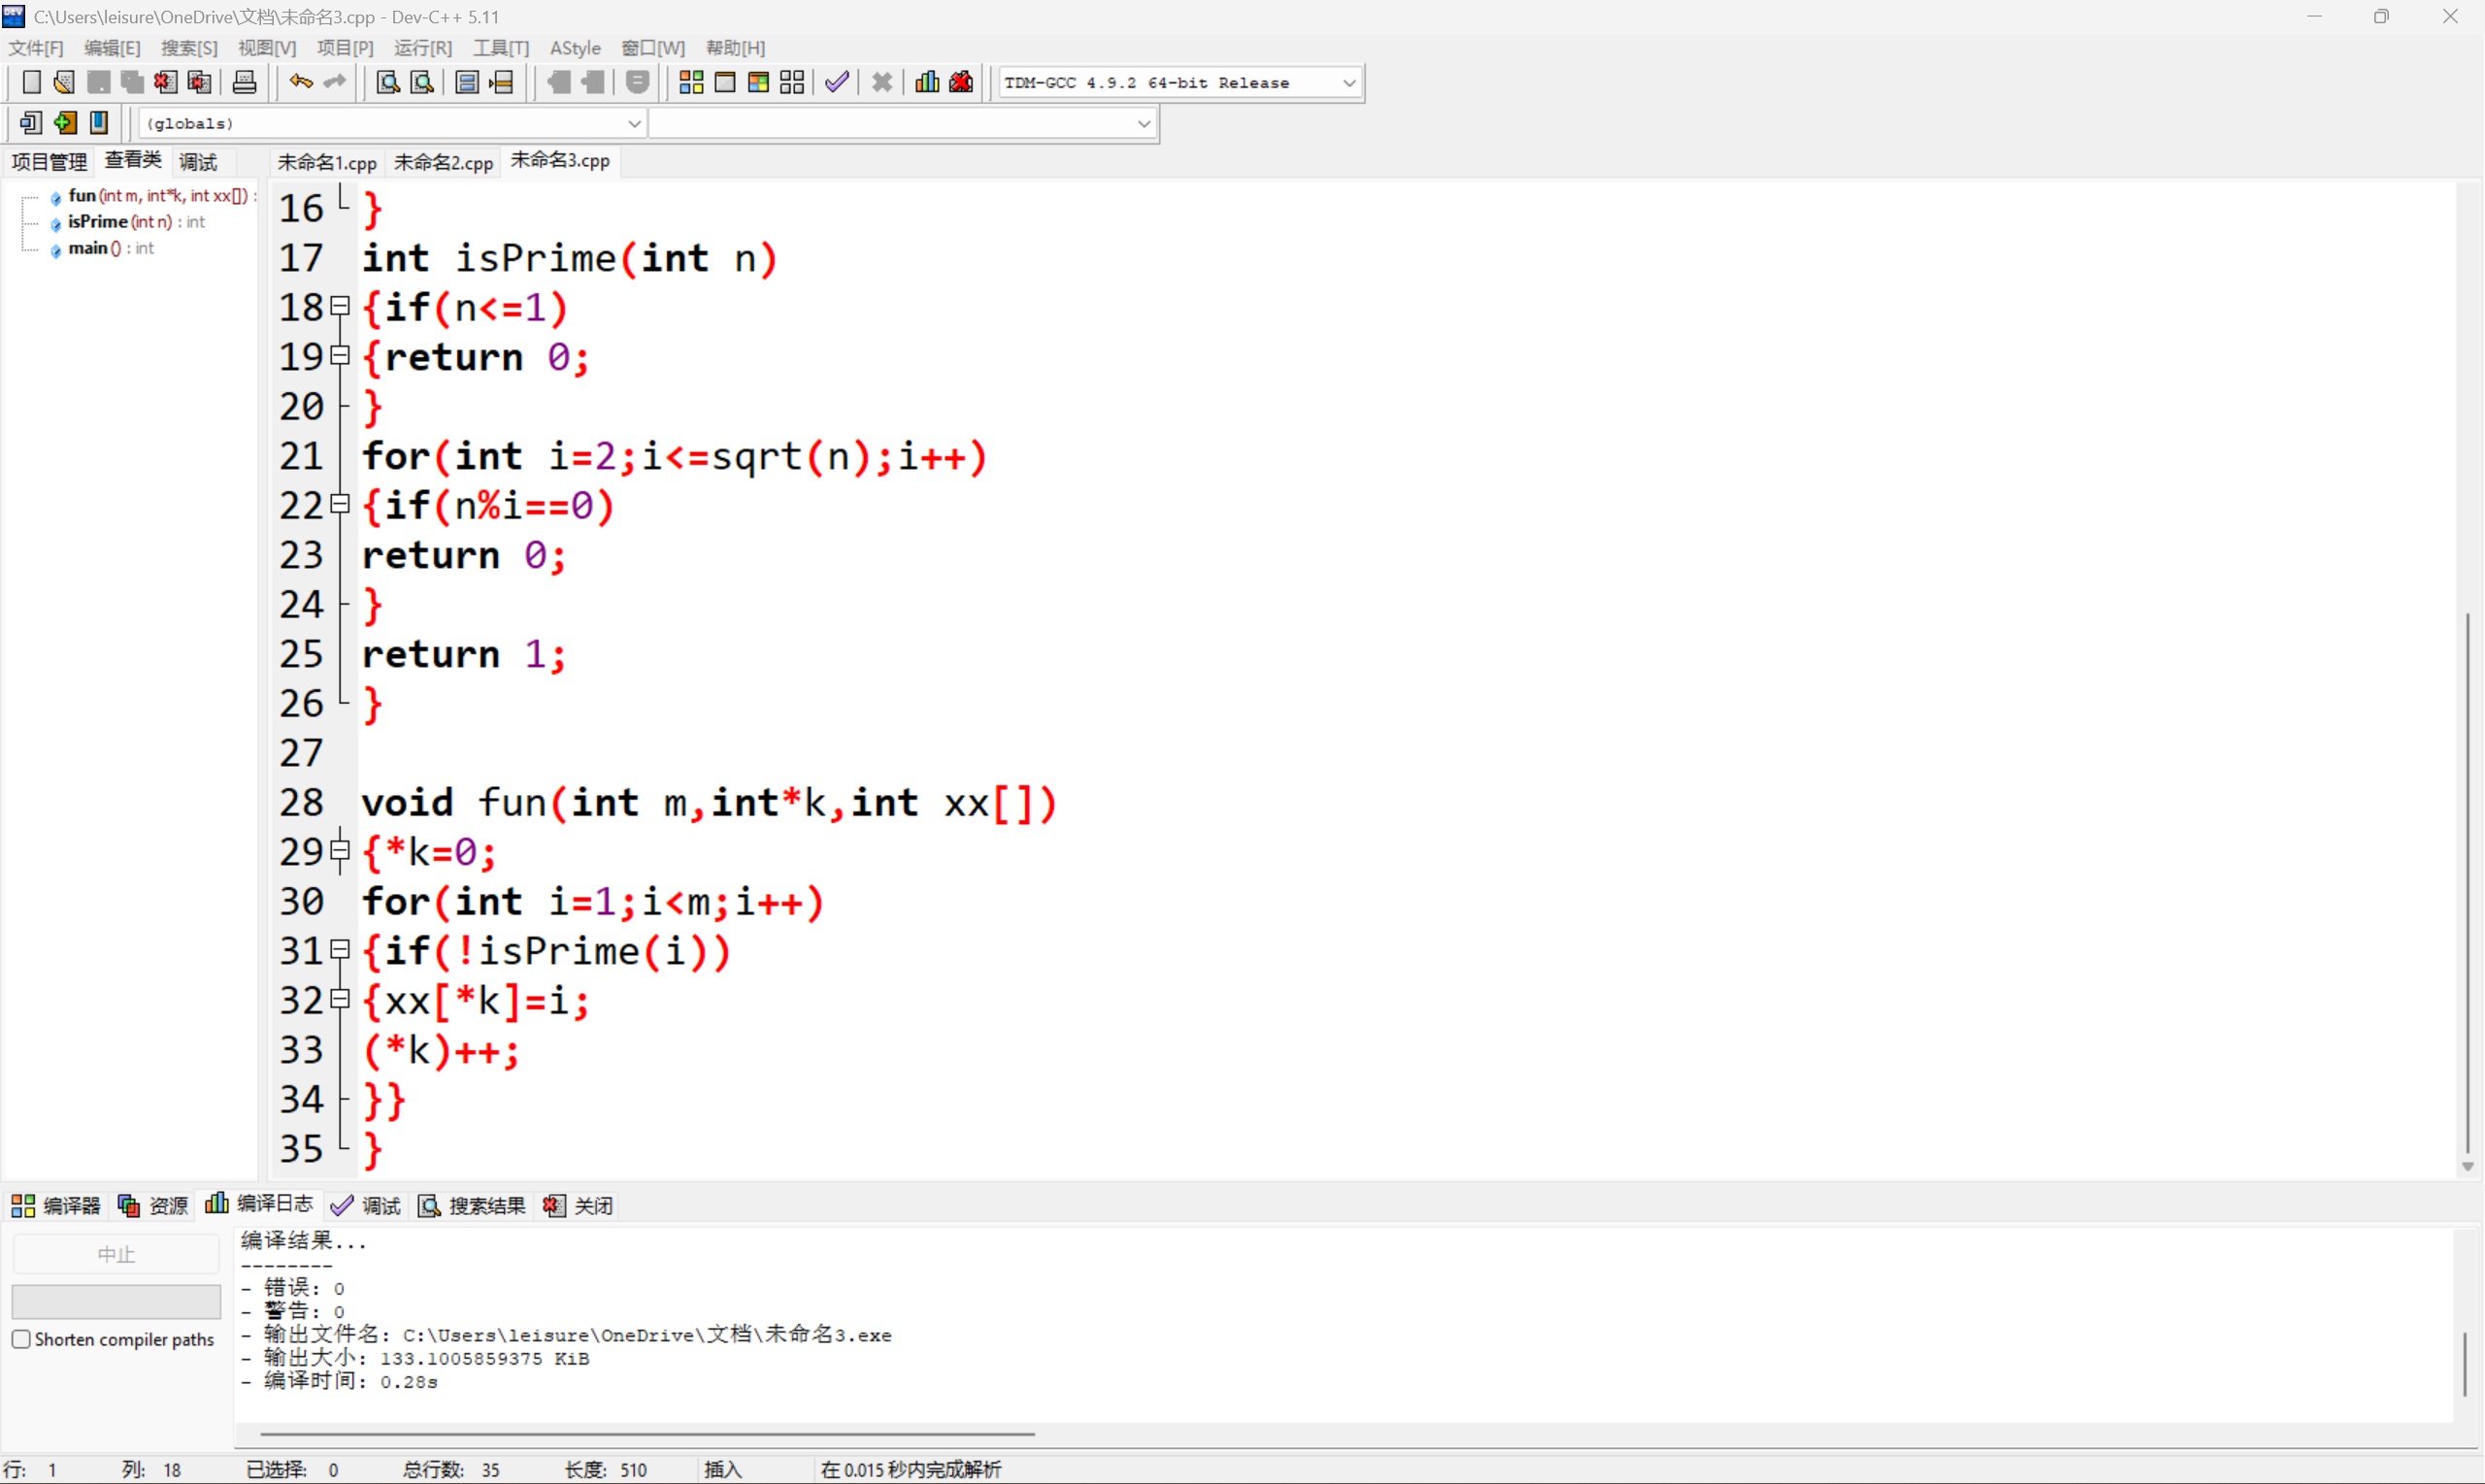Click the Find icon in the toolbar
Viewport: 2485px width, 1484px height.
point(386,82)
